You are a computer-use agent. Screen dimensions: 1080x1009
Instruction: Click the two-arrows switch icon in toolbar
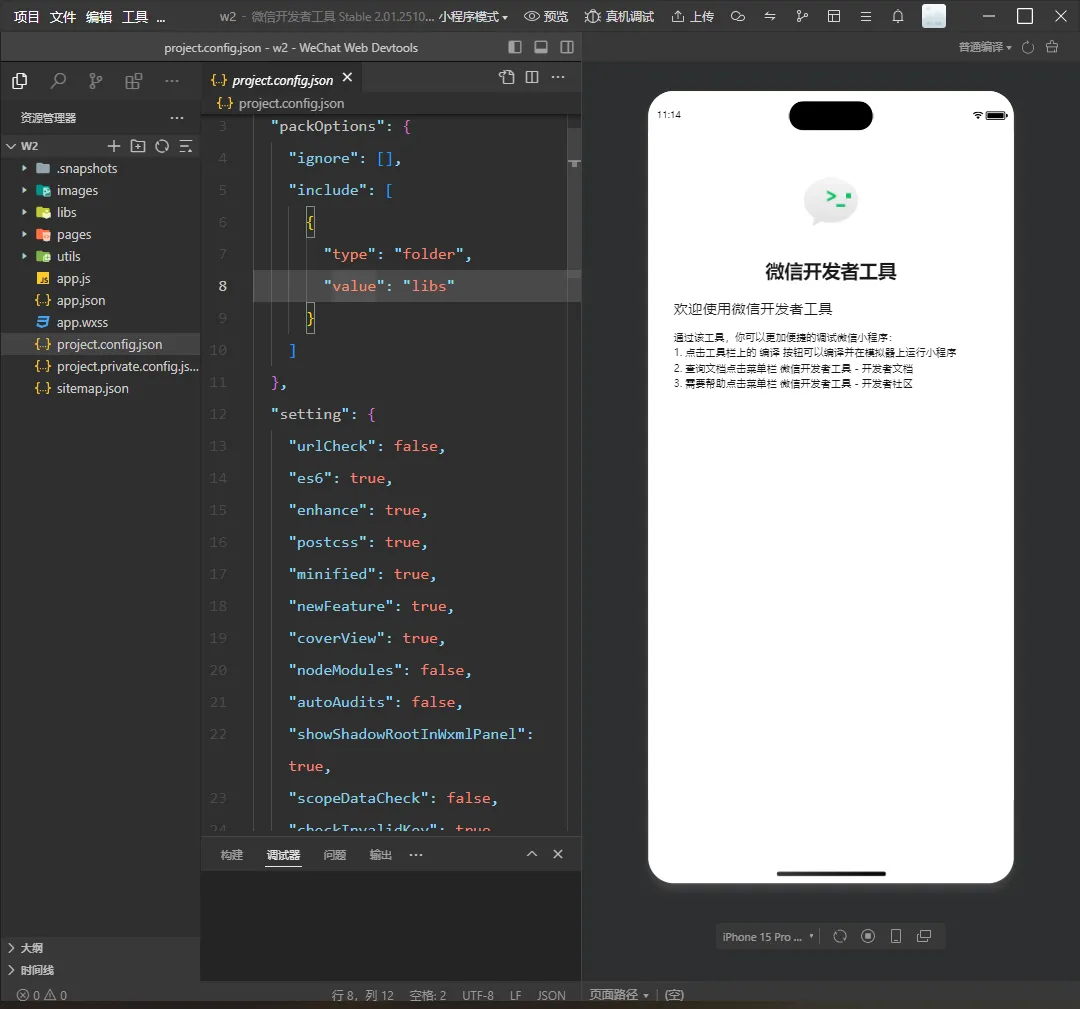(x=770, y=16)
